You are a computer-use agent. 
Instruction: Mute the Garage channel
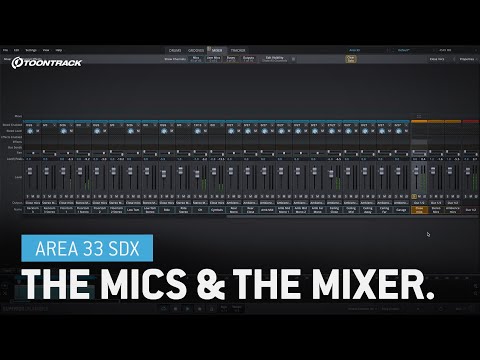(401, 196)
